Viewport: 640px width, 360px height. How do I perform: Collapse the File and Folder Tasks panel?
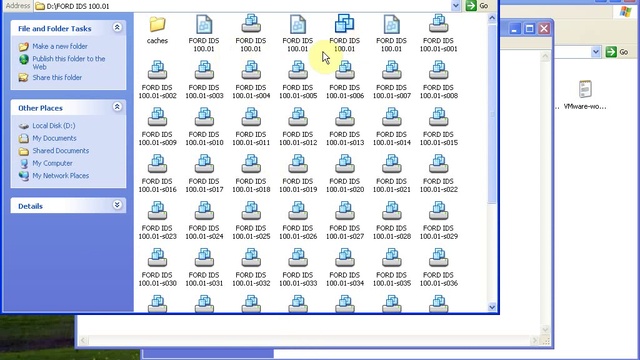click(x=117, y=27)
